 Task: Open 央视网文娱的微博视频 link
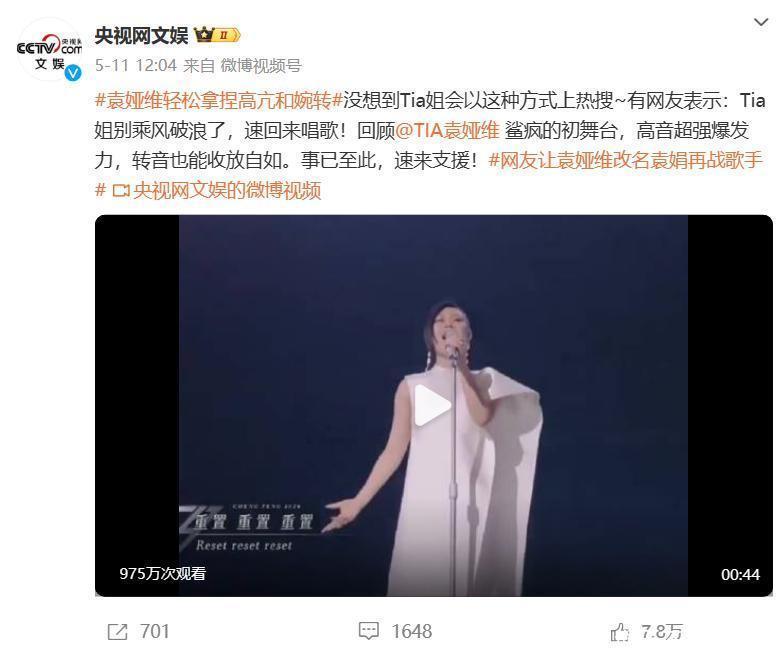tap(227, 190)
